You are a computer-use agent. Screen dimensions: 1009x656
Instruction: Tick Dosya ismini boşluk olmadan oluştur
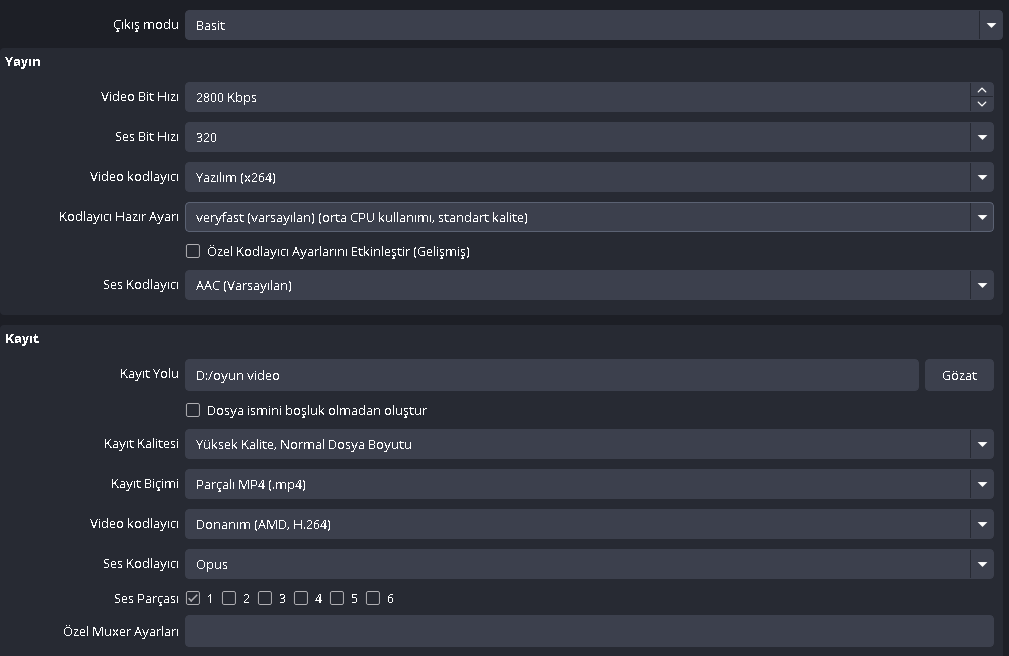pyautogui.click(x=193, y=410)
